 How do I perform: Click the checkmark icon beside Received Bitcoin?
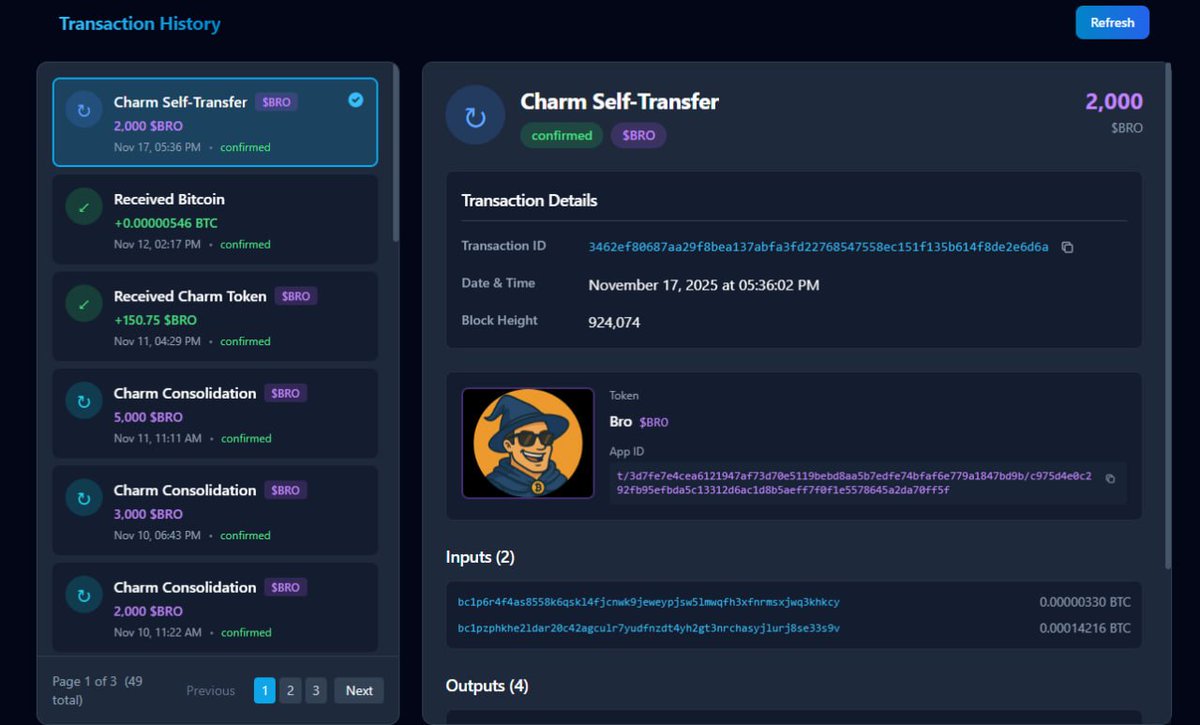(84, 207)
